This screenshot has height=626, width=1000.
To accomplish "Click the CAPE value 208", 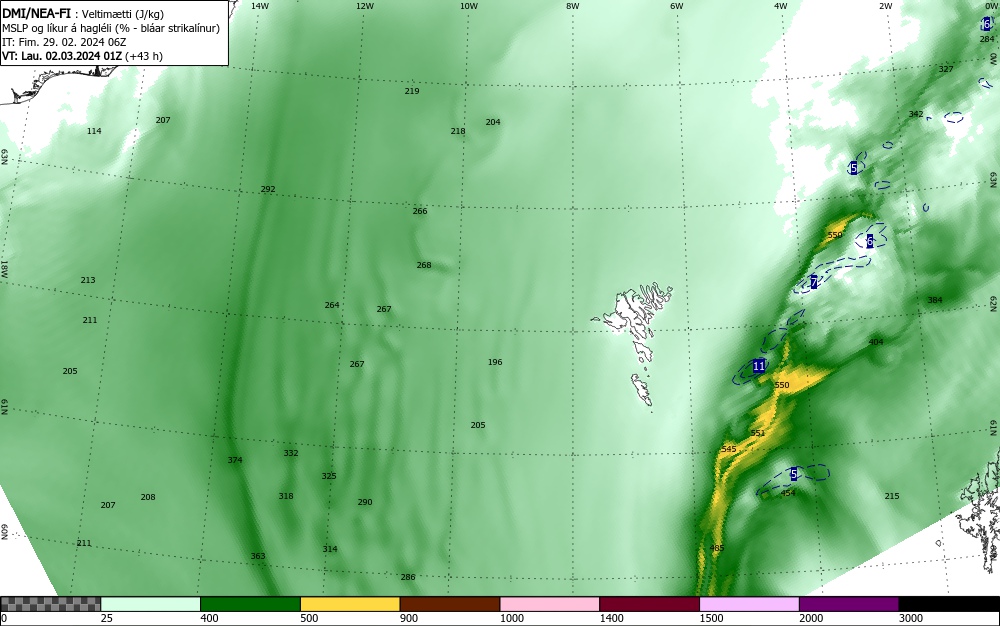I will [x=148, y=497].
